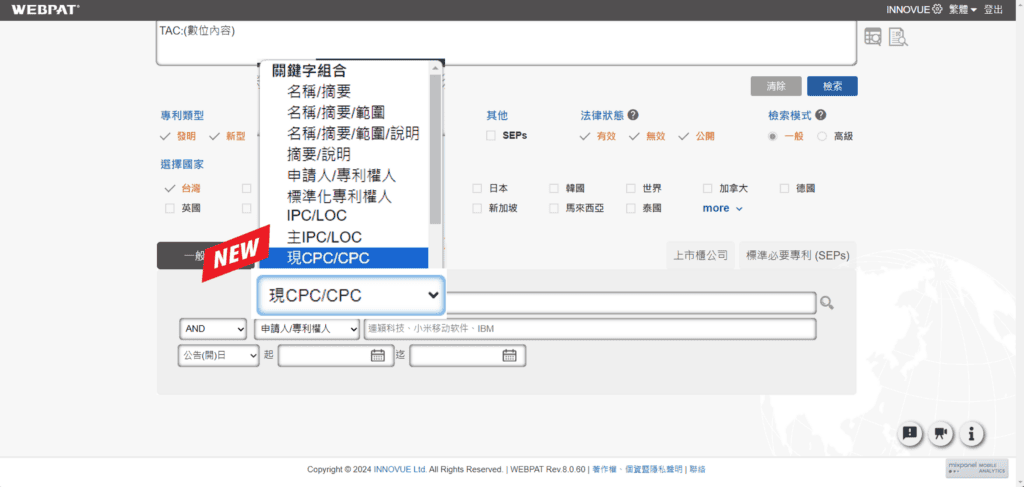
Task: Select the 高級 search mode radio button
Action: click(x=822, y=136)
